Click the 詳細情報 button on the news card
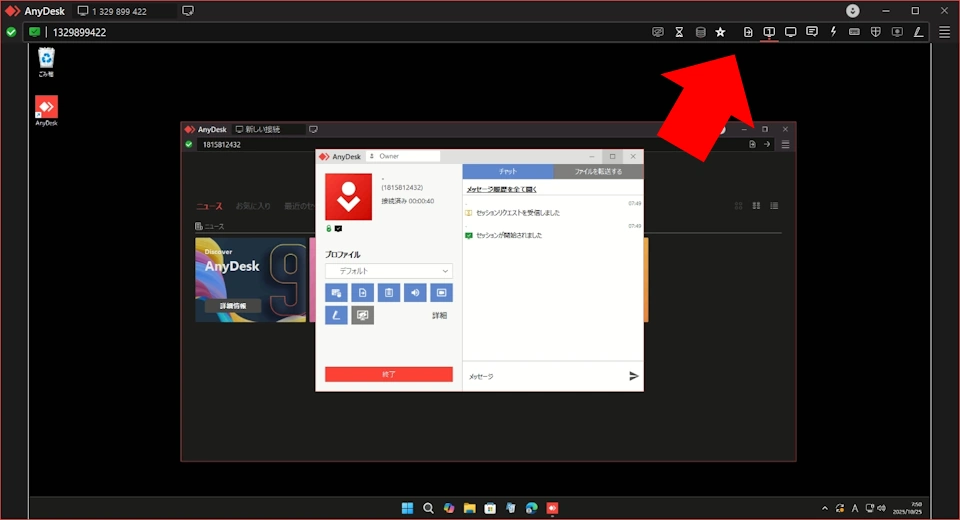This screenshot has width=960, height=520. click(x=233, y=306)
